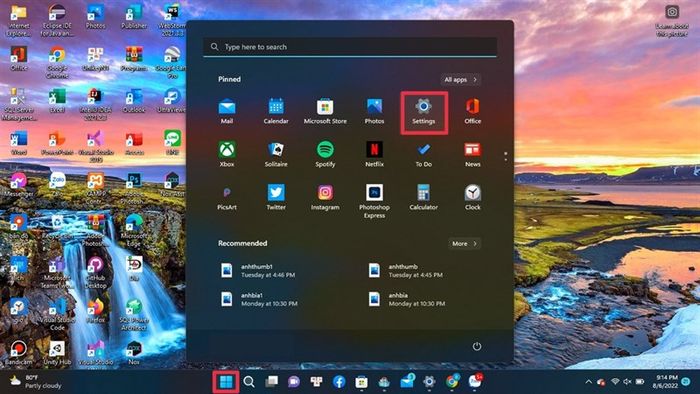Click the Zalo icon on the taskbar
Screen dimensions: 700x394
[475, 381]
